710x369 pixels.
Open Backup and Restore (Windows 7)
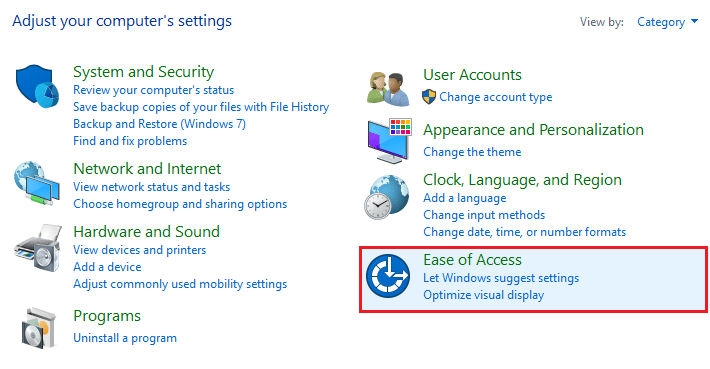pyautogui.click(x=159, y=124)
